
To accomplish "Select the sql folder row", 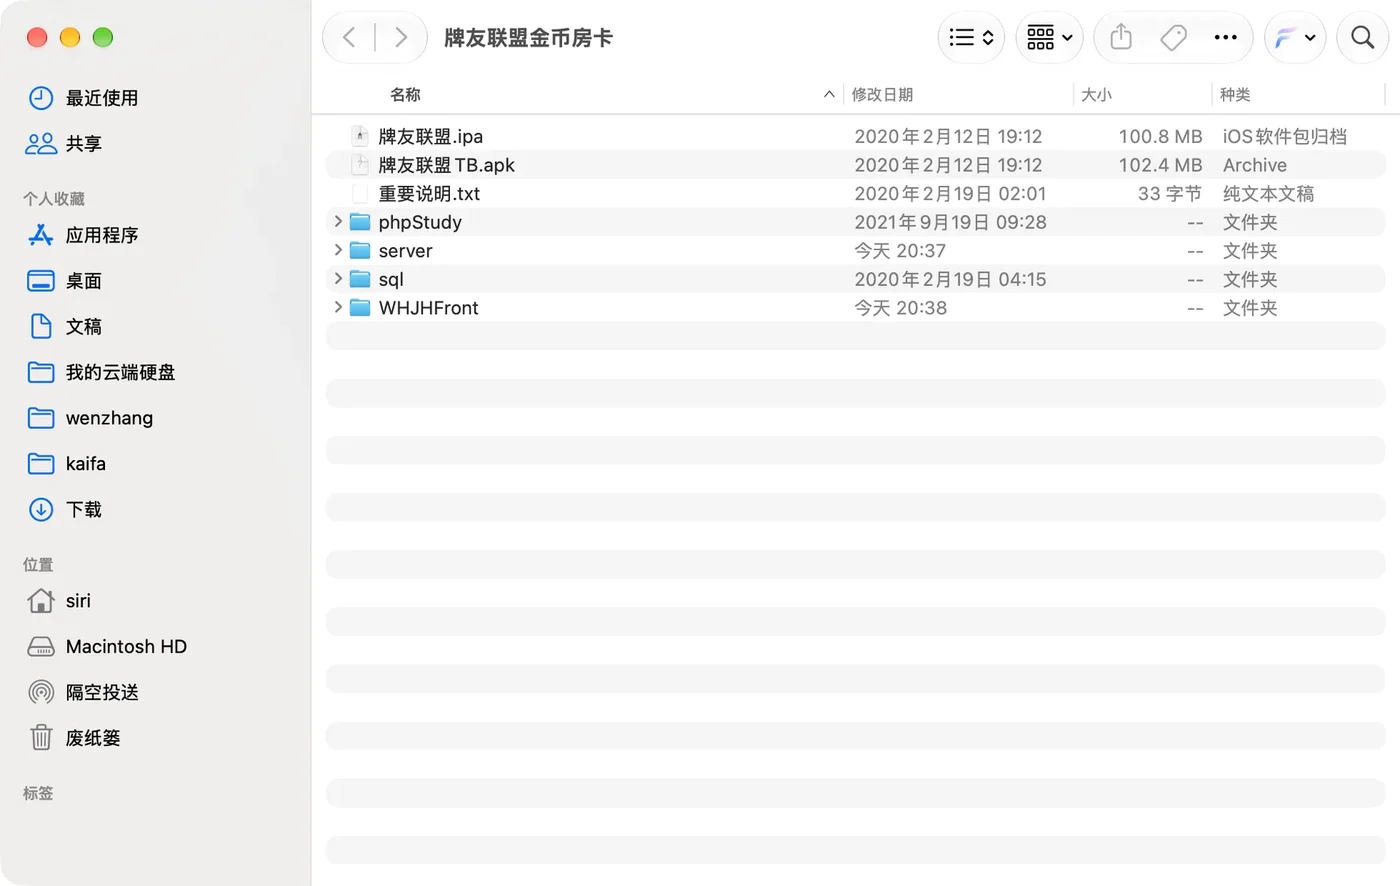I will 856,279.
